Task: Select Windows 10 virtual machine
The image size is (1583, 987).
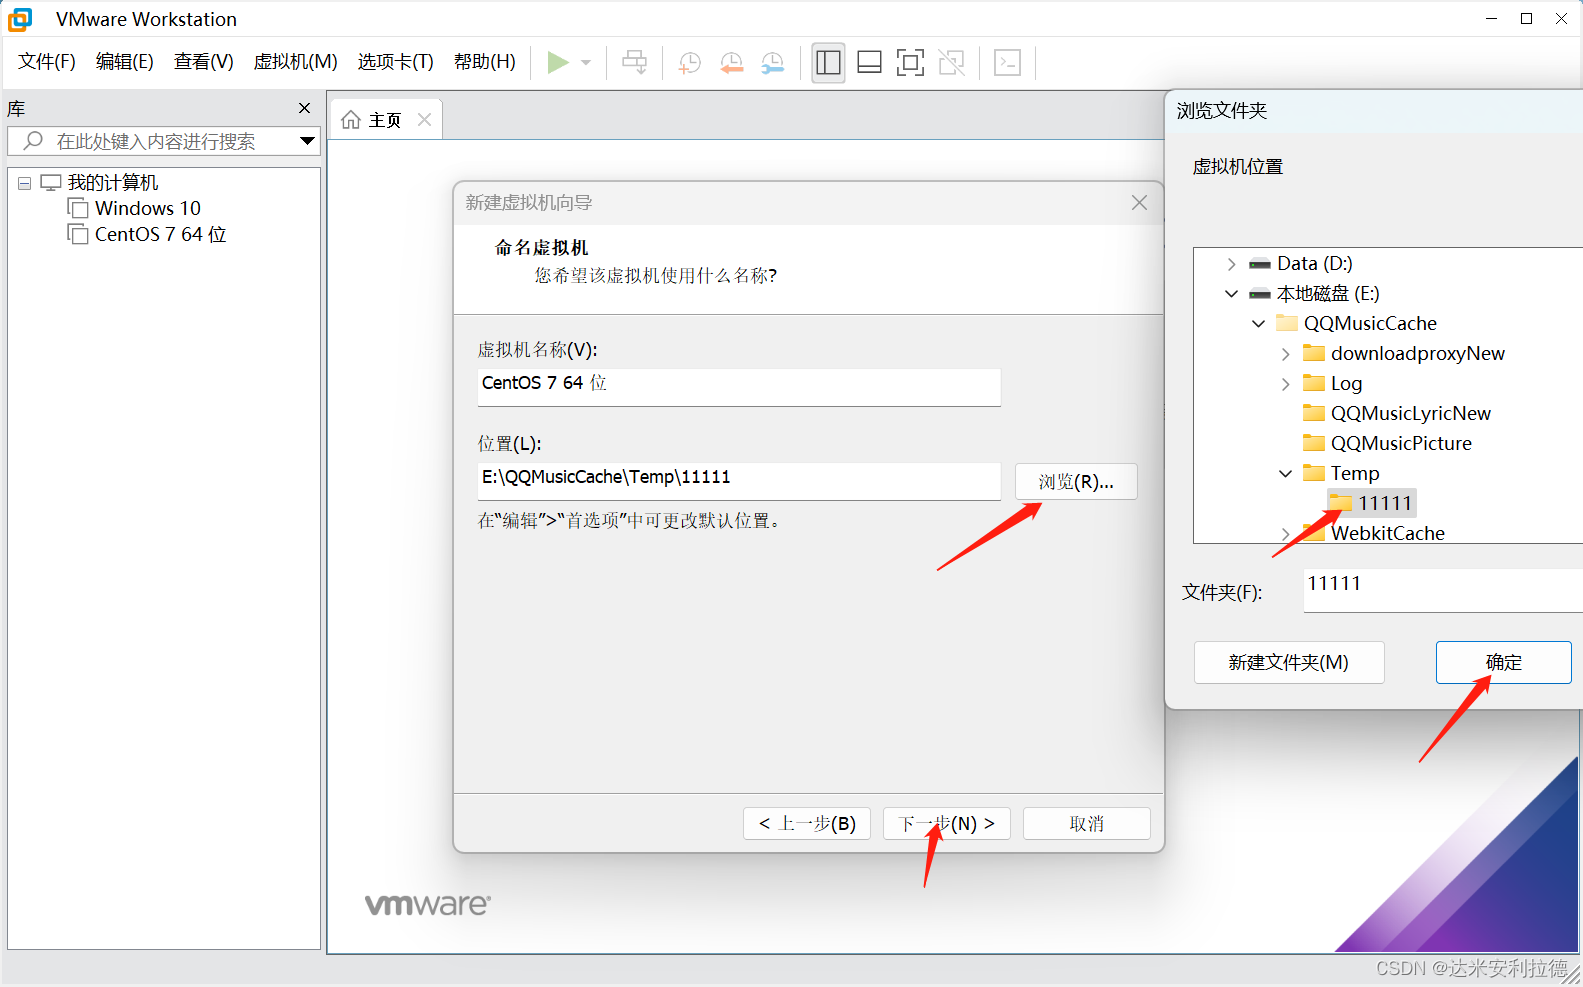Action: tap(148, 208)
